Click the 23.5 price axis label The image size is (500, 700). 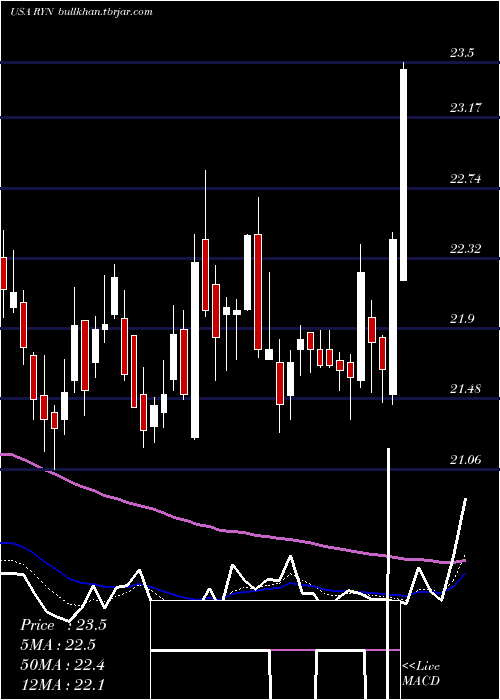(x=462, y=53)
